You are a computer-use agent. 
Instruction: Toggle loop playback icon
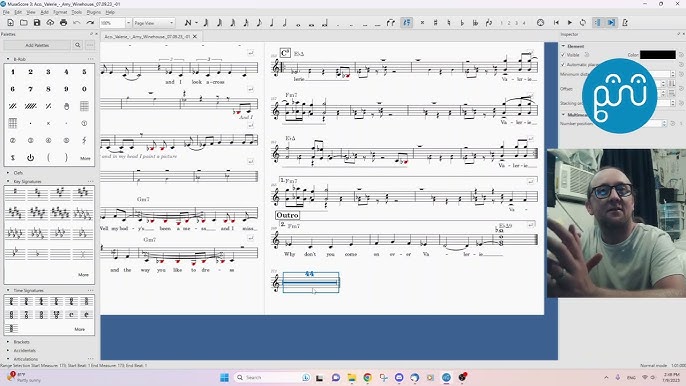pyautogui.click(x=583, y=23)
